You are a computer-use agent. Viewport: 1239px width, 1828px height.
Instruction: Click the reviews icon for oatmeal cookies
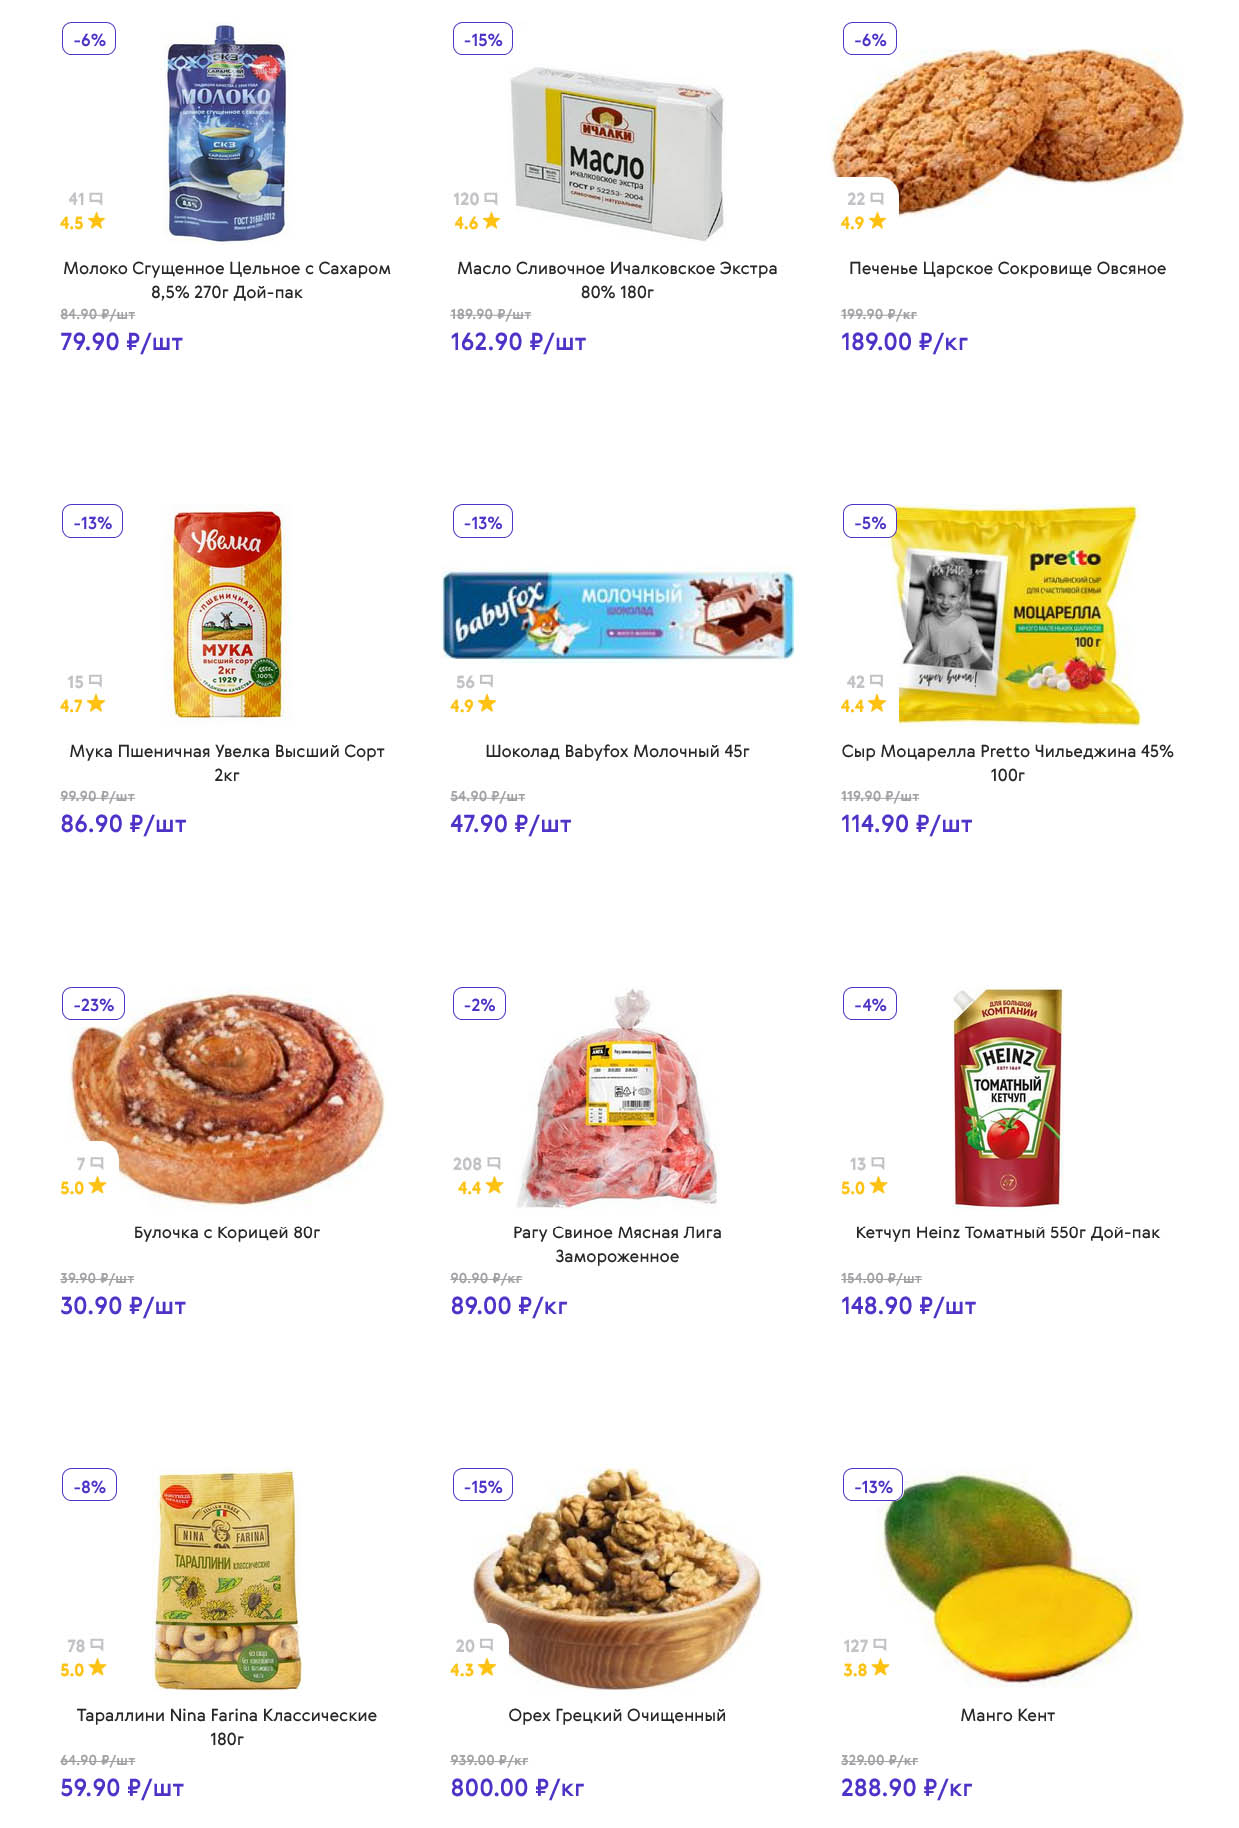[x=877, y=199]
